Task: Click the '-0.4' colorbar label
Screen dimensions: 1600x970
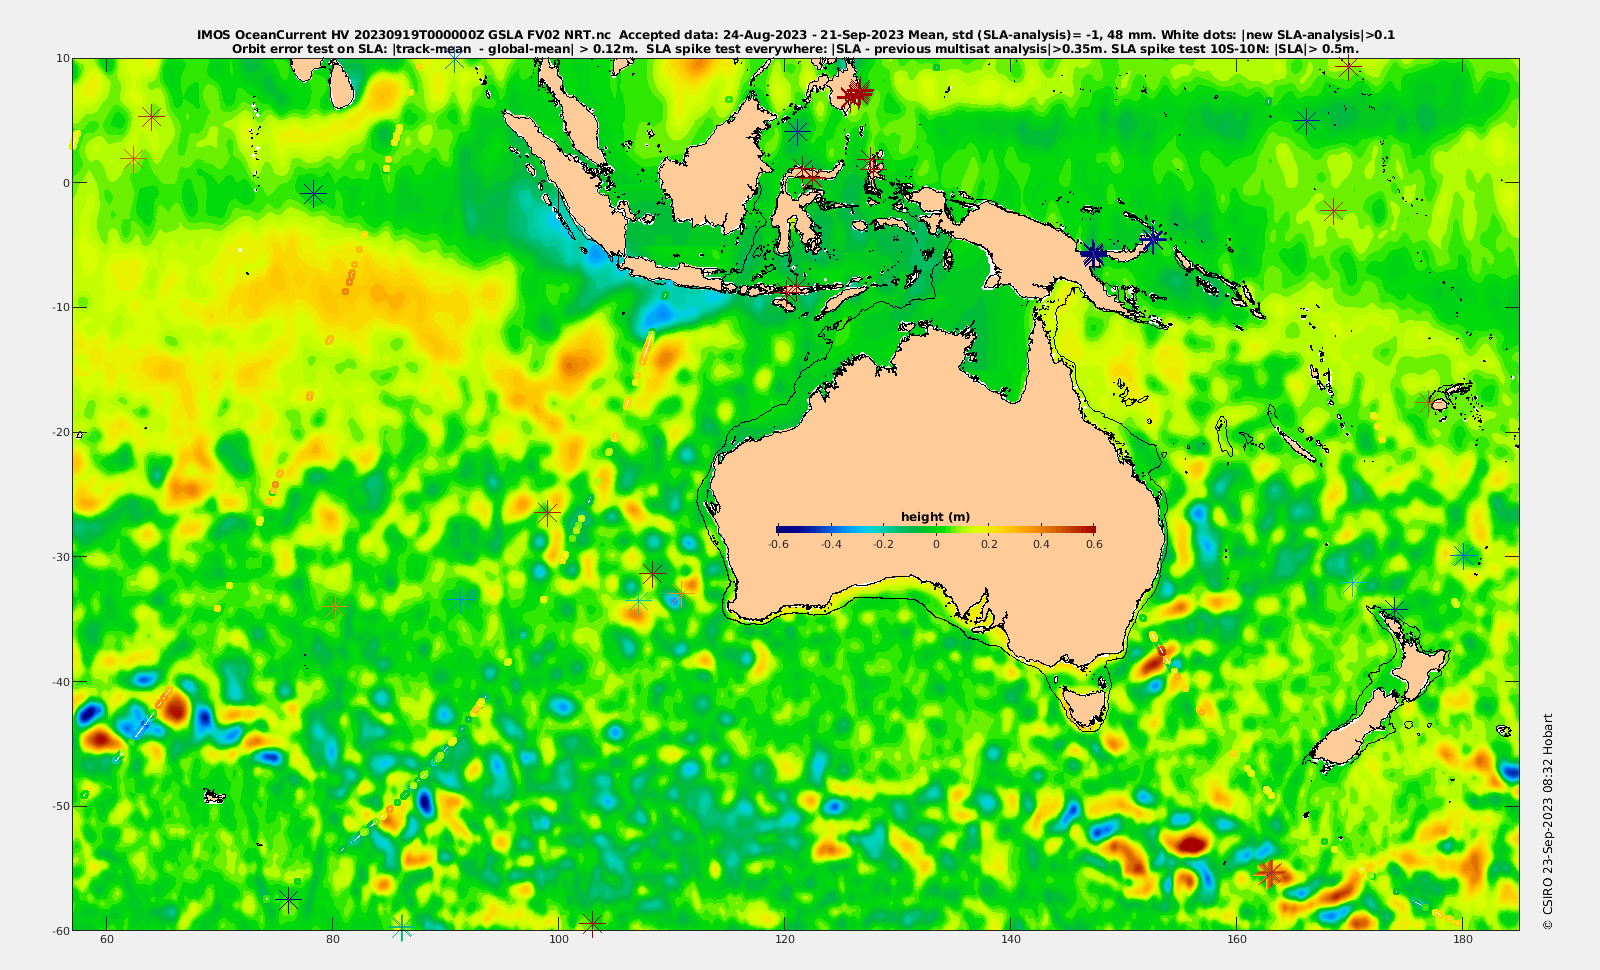Action: (x=831, y=544)
